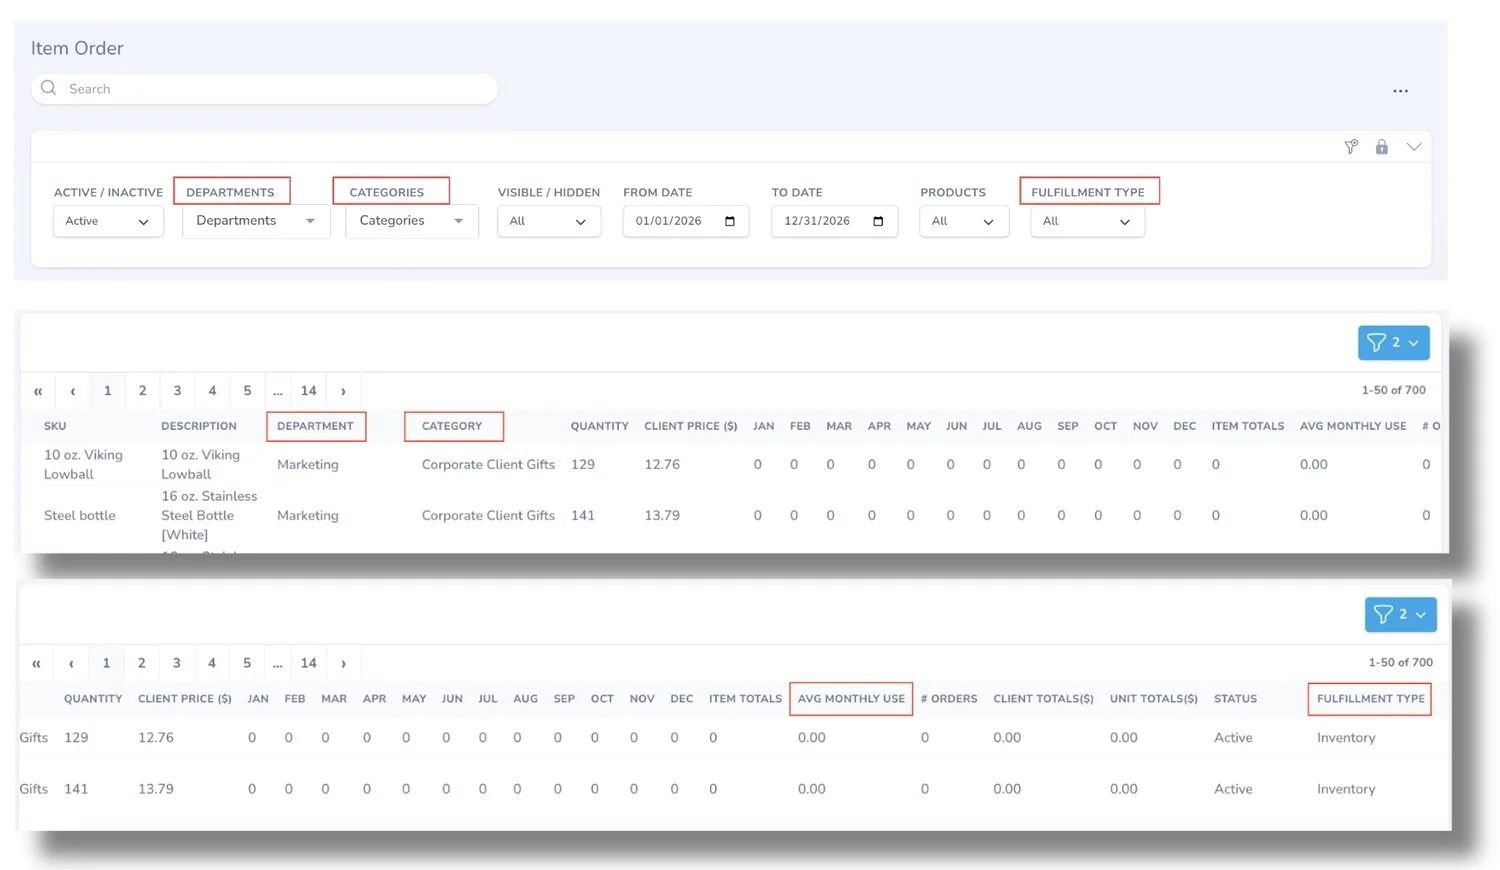1500x870 pixels.
Task: Open the Fulfillment Type dropdown
Action: click(x=1088, y=221)
